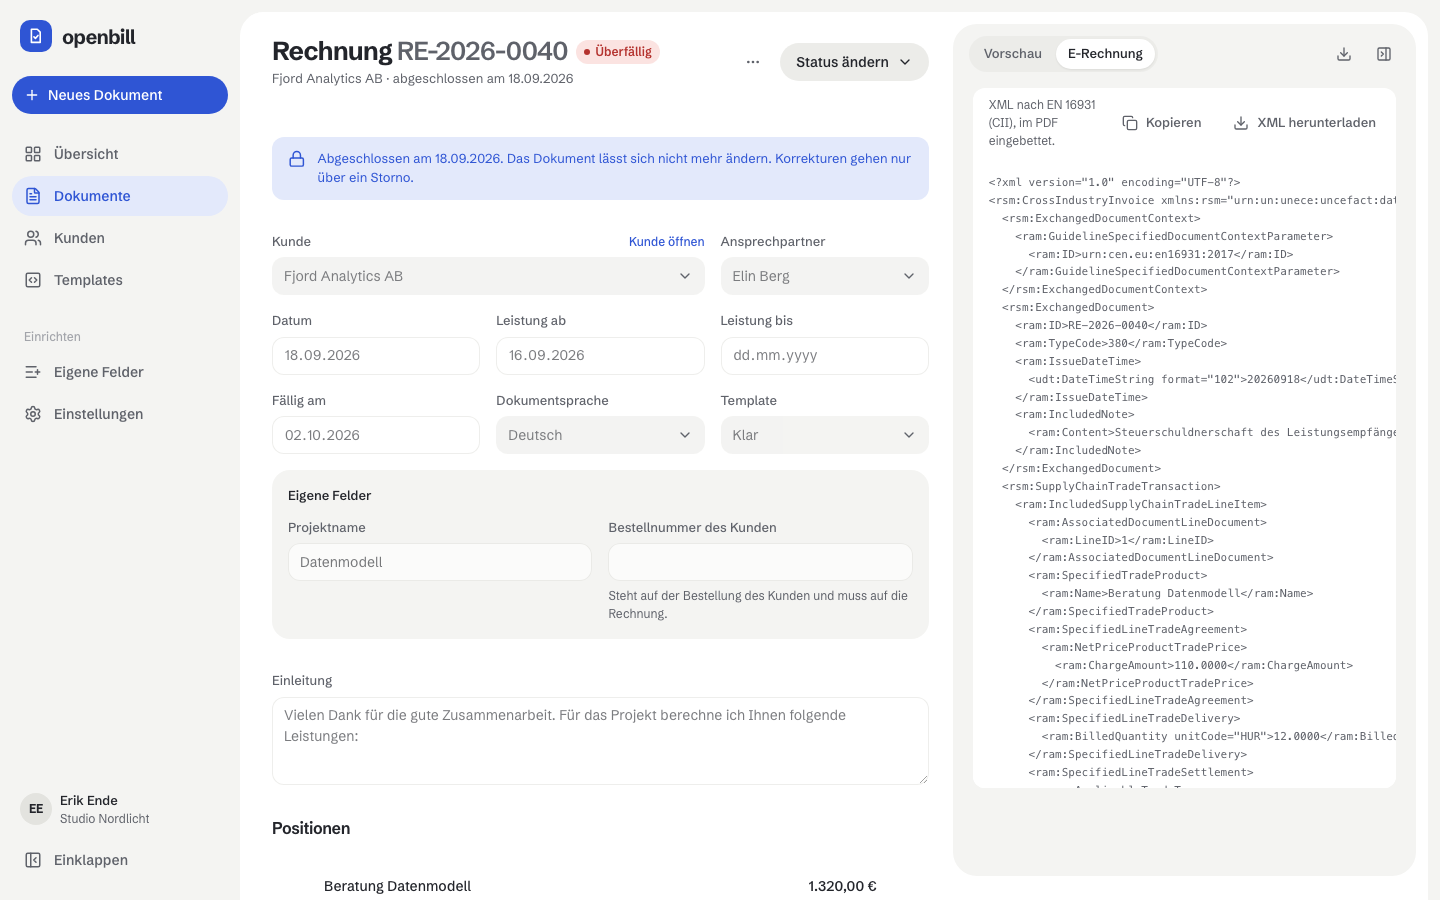Image resolution: width=1440 pixels, height=900 pixels.
Task: Collapse the preview side panel icon
Action: (1384, 54)
